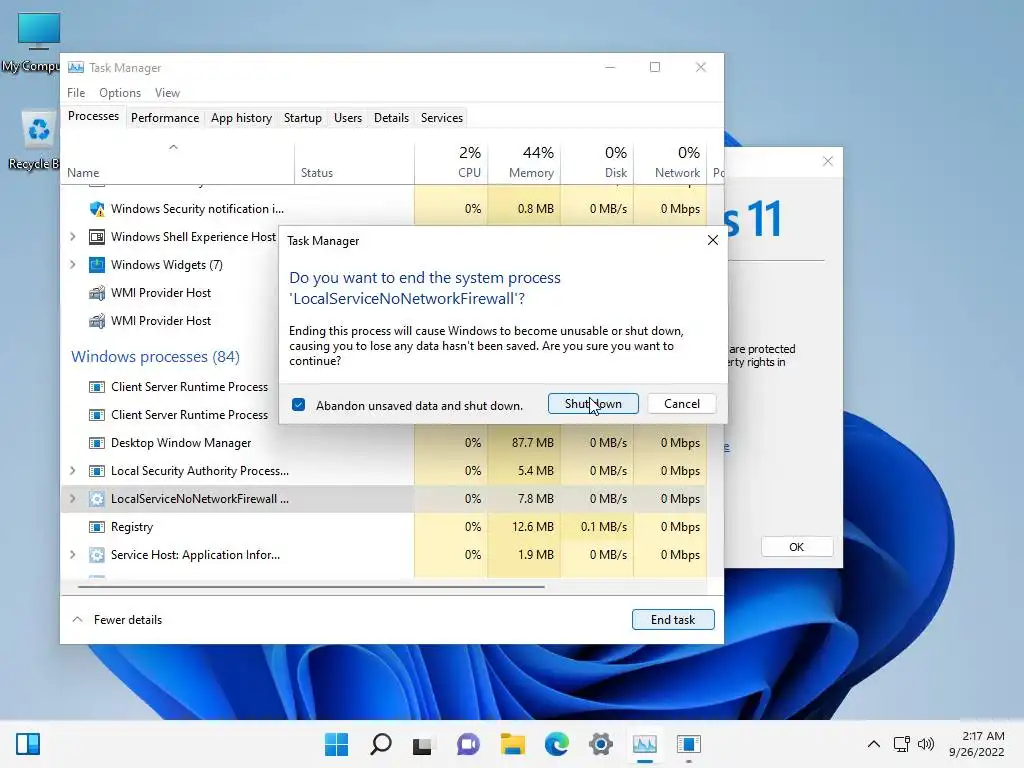1024x768 pixels.
Task: Click the Desktop Window Manager icon
Action: (97, 443)
